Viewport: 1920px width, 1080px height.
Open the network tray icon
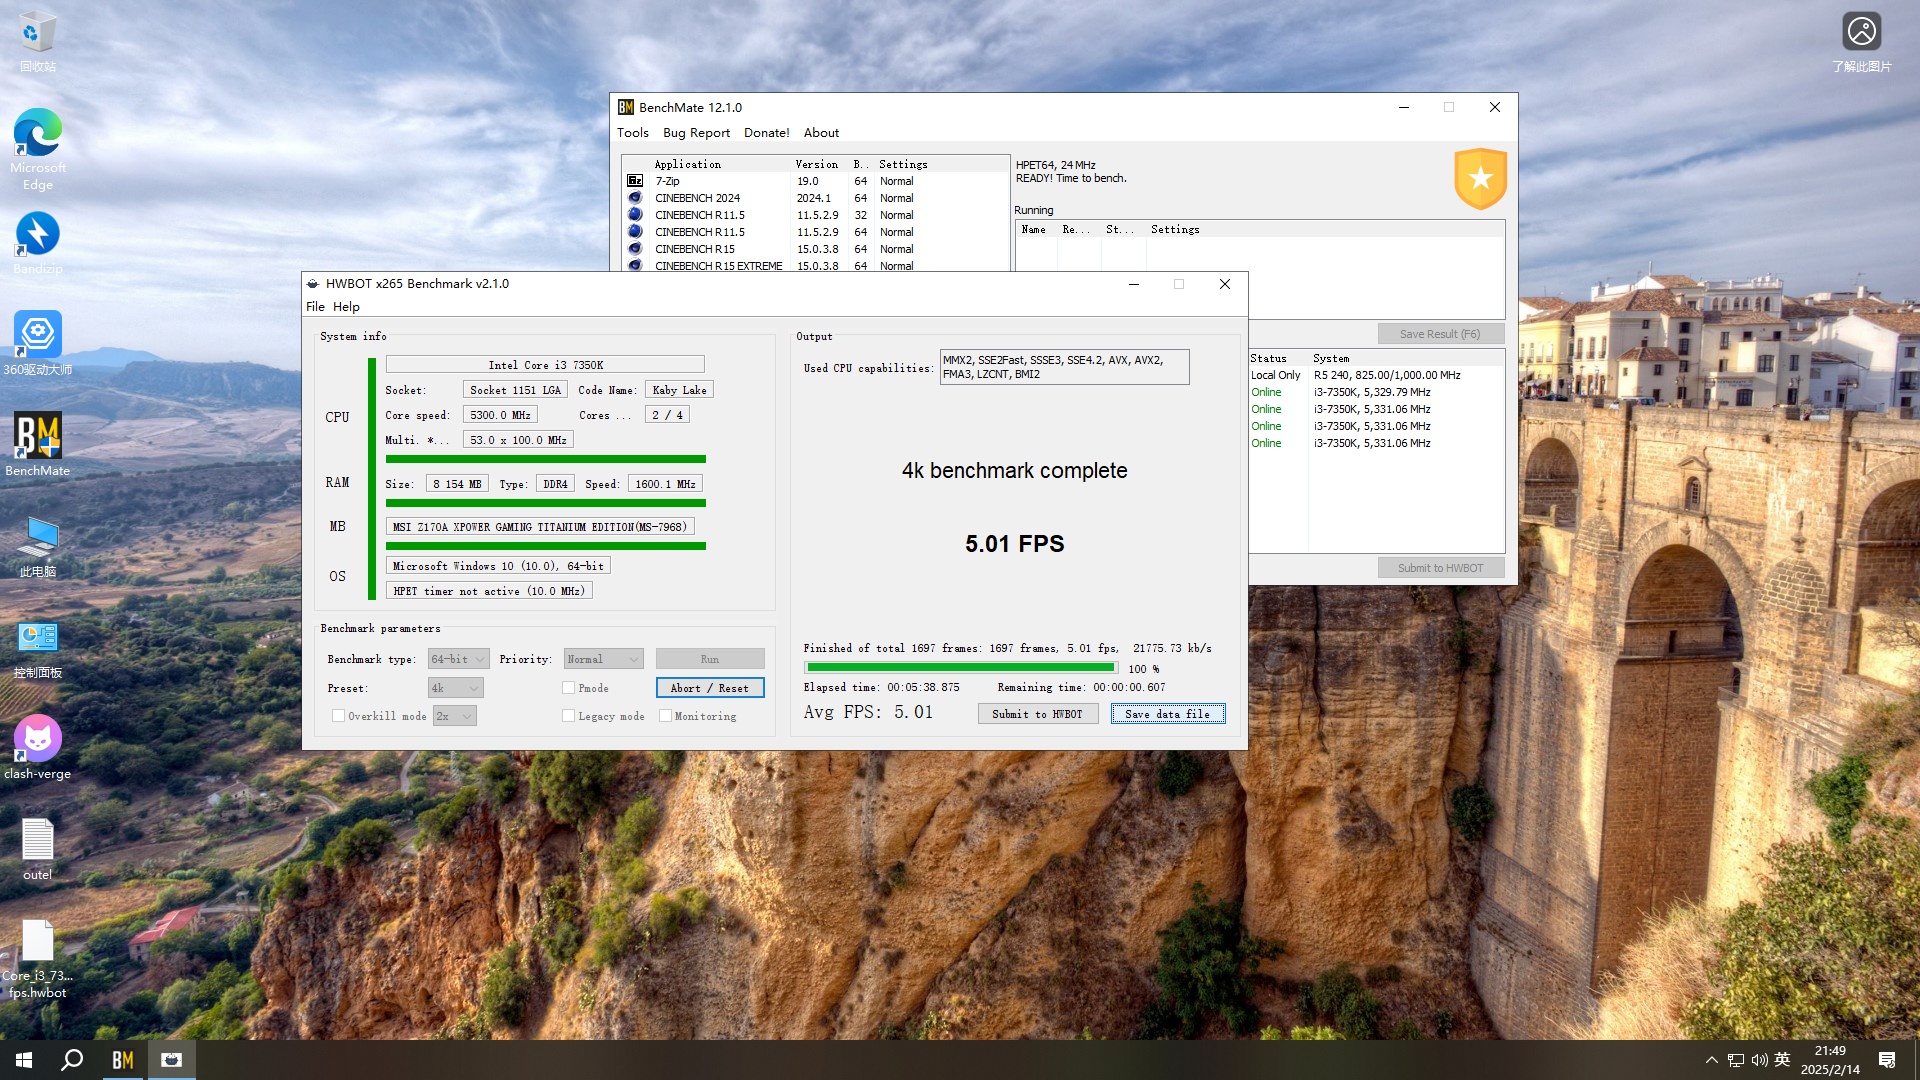(1736, 1060)
